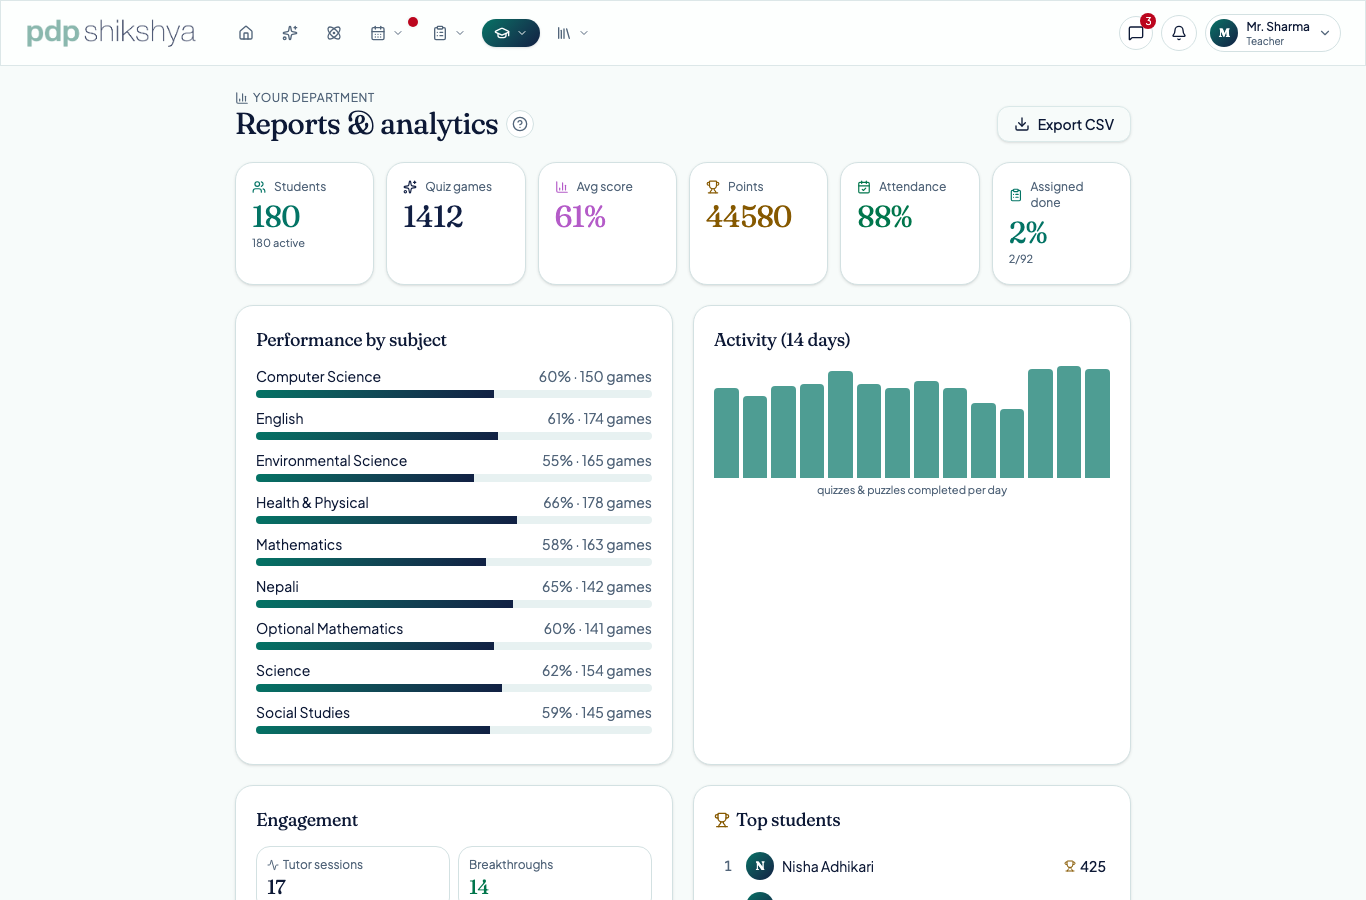Screen dimensions: 1366x900
Task: Select the English subject label
Action: (280, 419)
